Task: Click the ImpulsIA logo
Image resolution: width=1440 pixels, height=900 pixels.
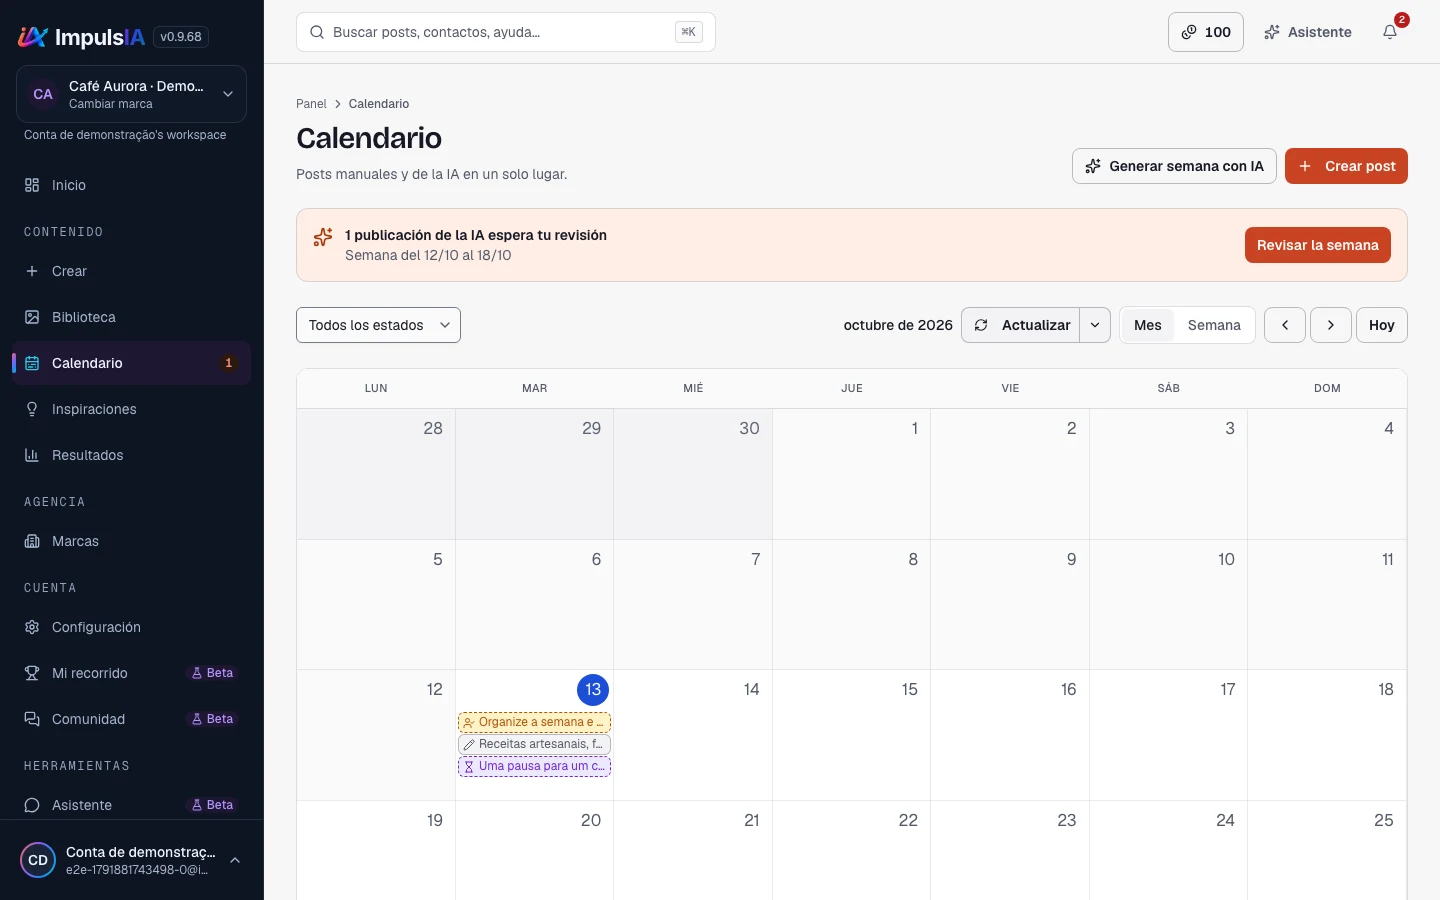Action: point(82,37)
